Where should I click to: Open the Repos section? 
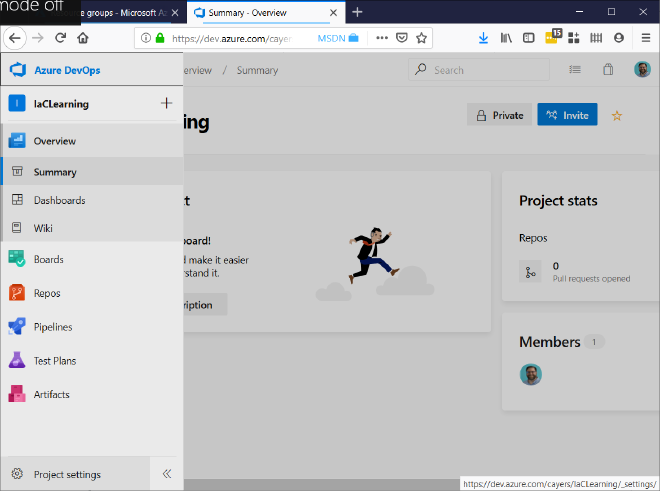46,293
